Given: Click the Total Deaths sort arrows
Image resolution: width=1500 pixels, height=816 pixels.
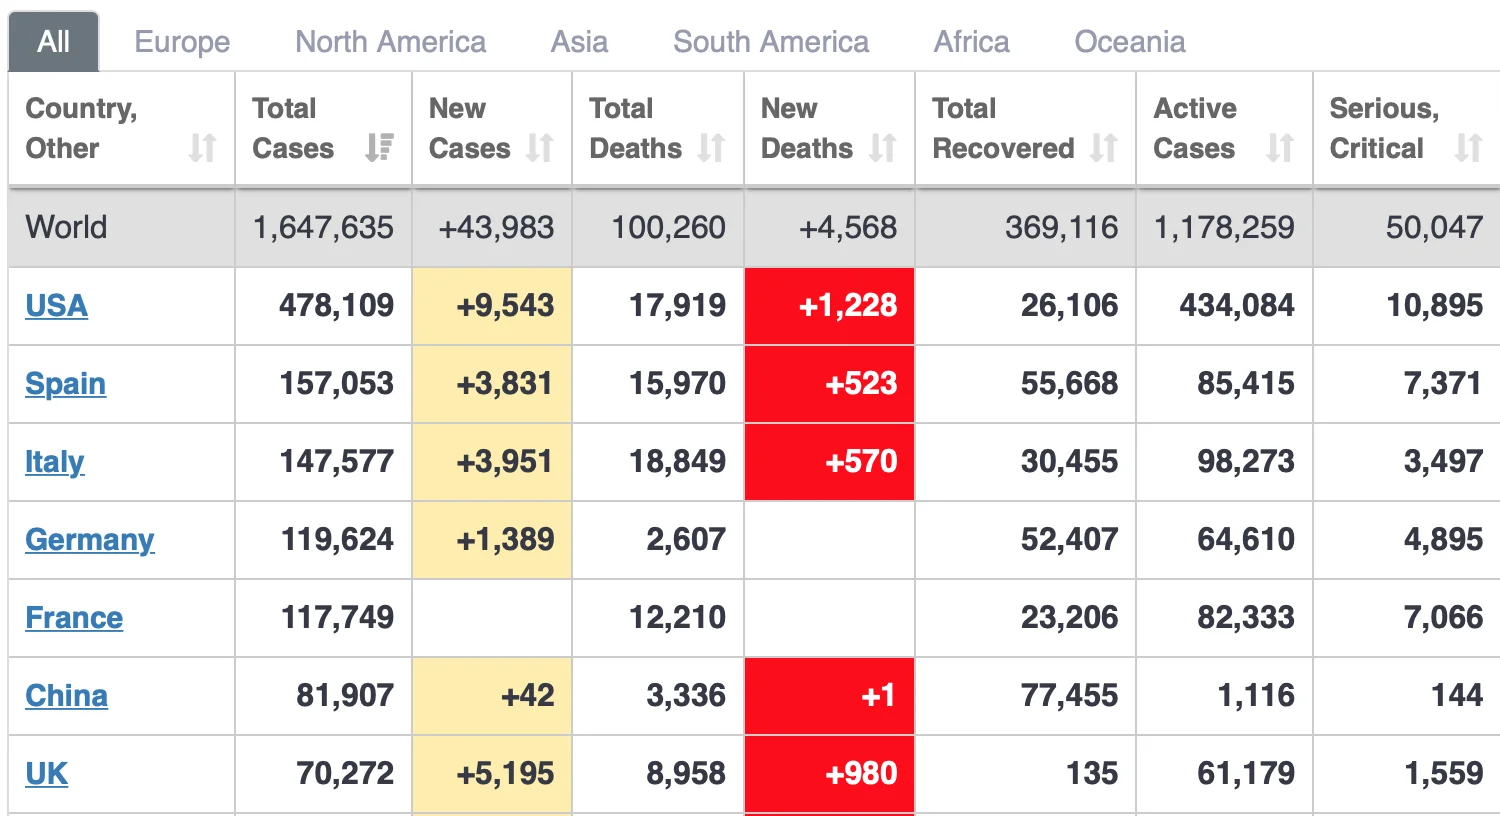Looking at the screenshot, I should coord(711,148).
